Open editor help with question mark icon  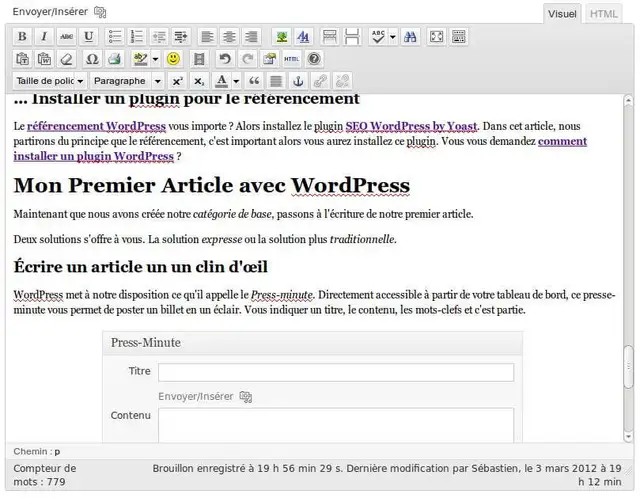[x=313, y=59]
